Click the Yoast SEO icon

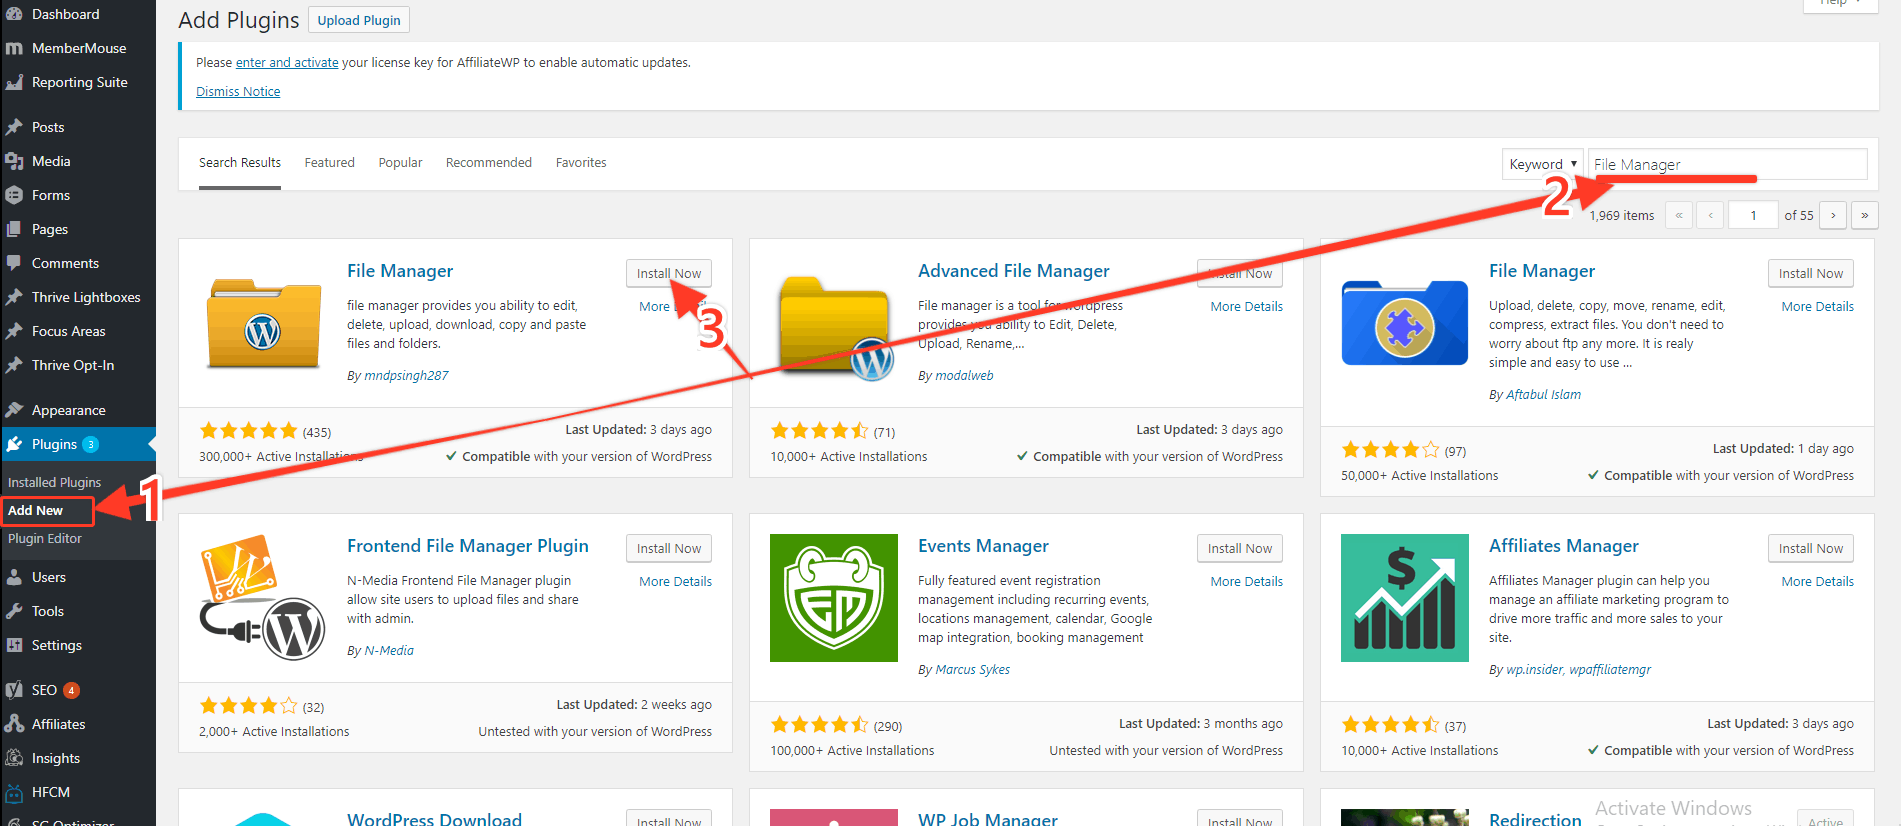pyautogui.click(x=14, y=690)
